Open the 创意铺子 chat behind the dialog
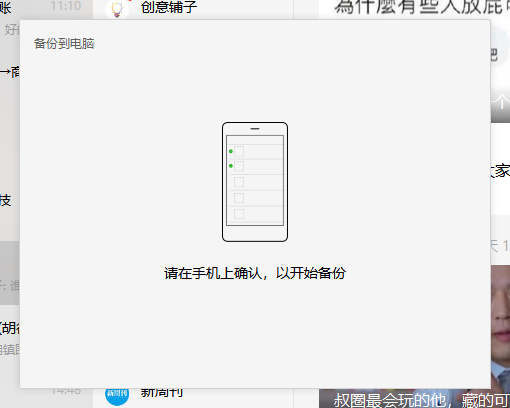This screenshot has height=408, width=510. pyautogui.click(x=169, y=7)
